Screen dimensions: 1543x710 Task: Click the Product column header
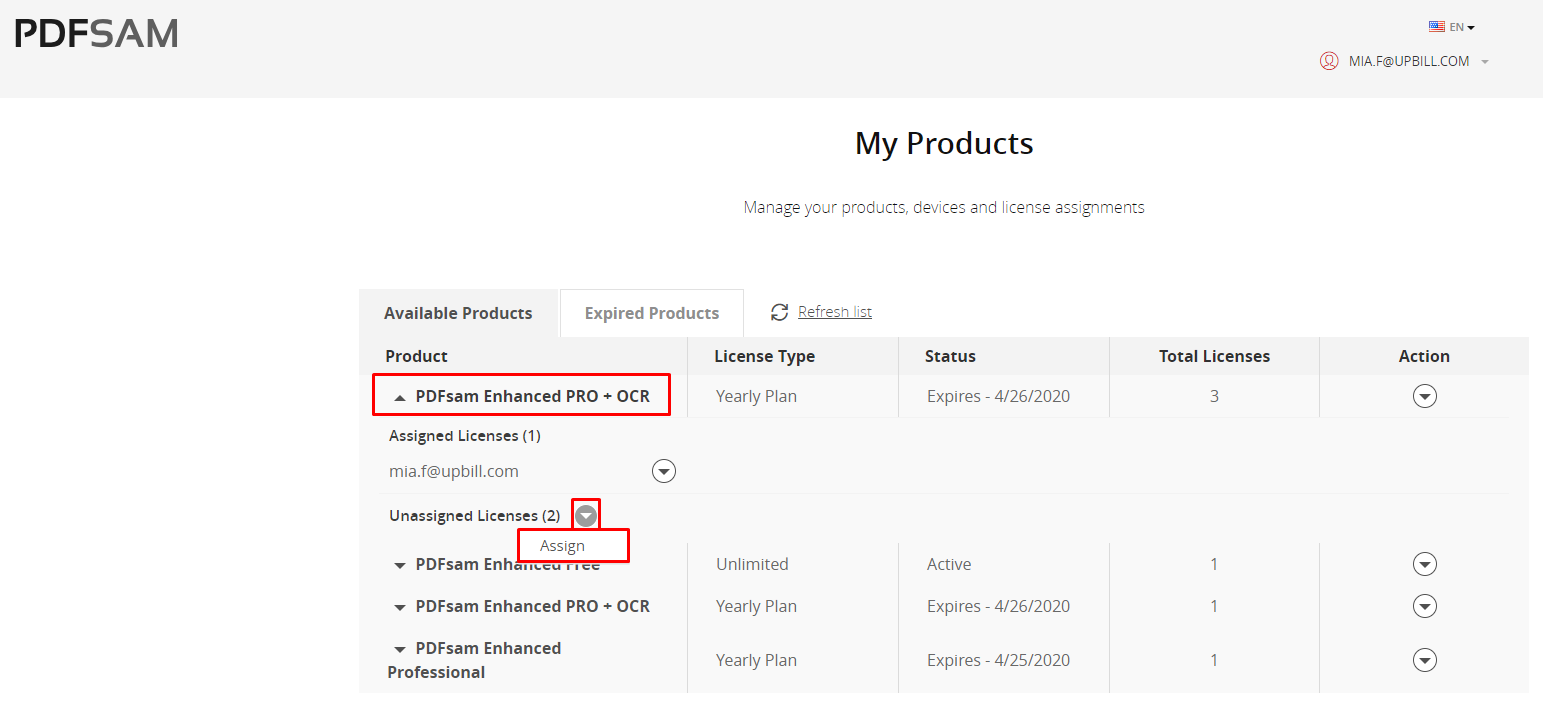coord(416,356)
